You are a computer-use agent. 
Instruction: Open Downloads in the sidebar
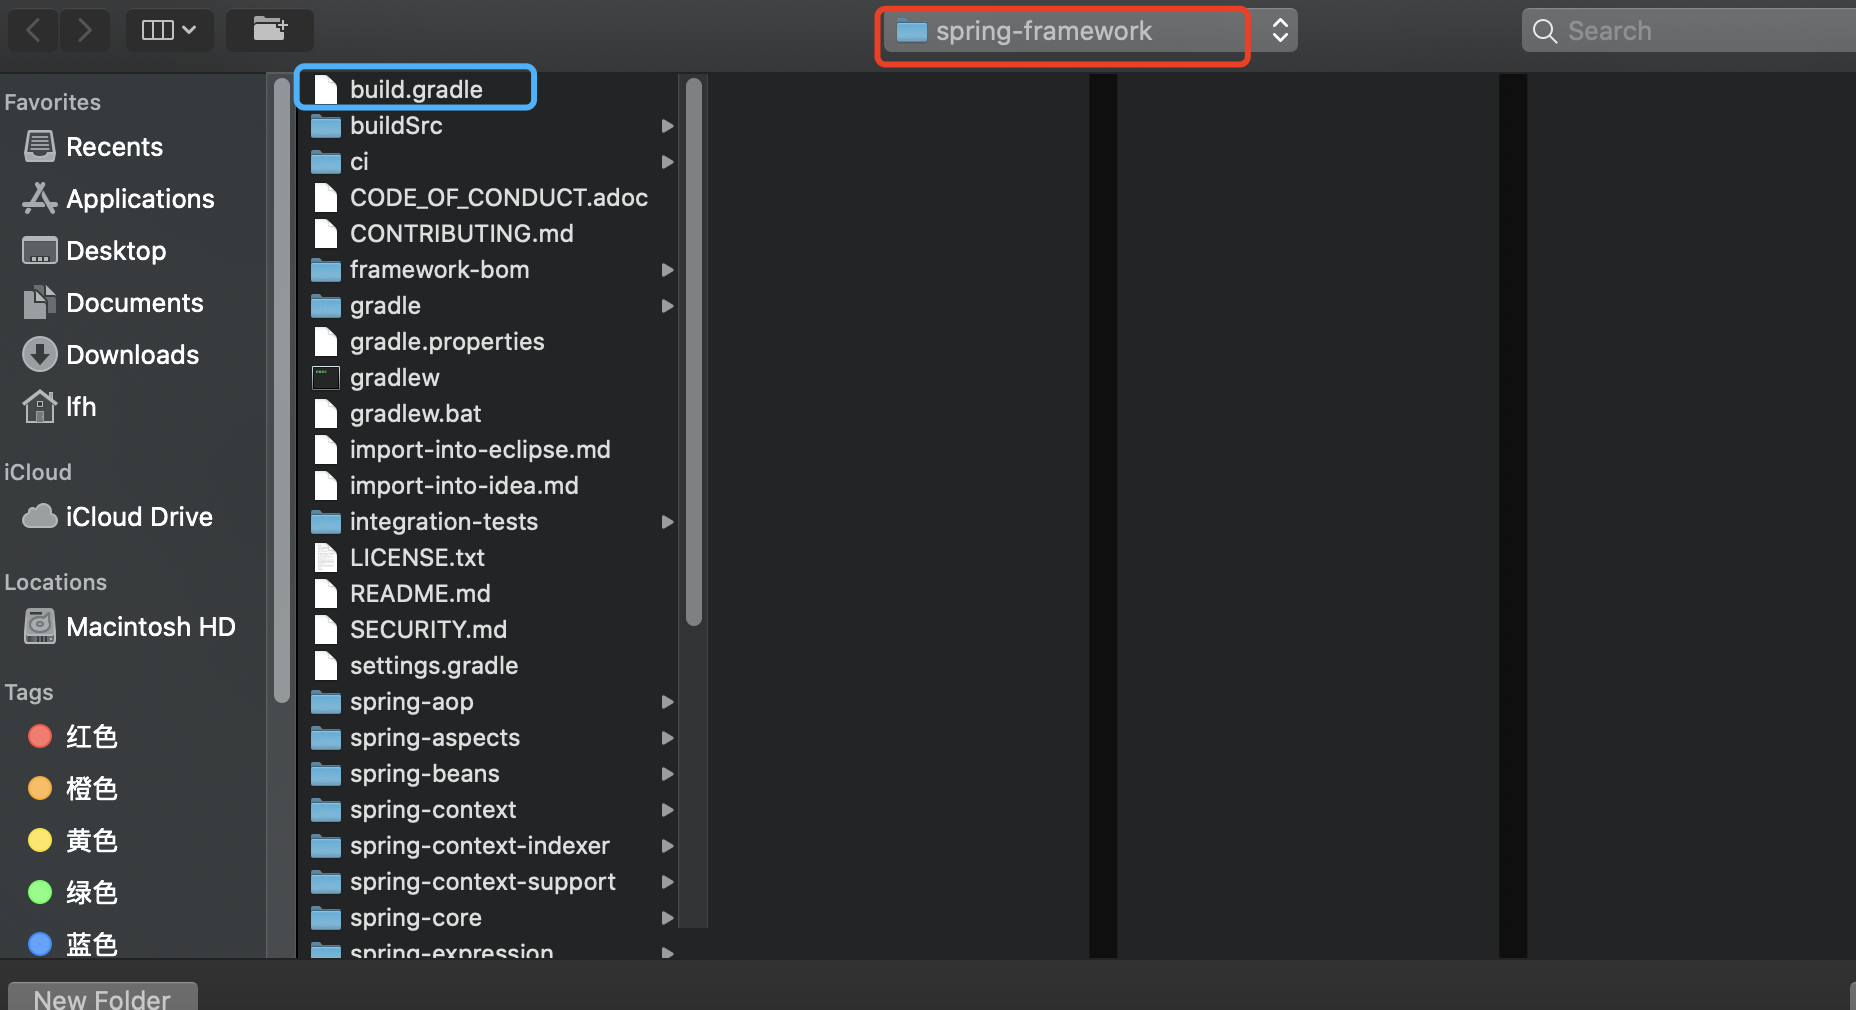coord(111,355)
